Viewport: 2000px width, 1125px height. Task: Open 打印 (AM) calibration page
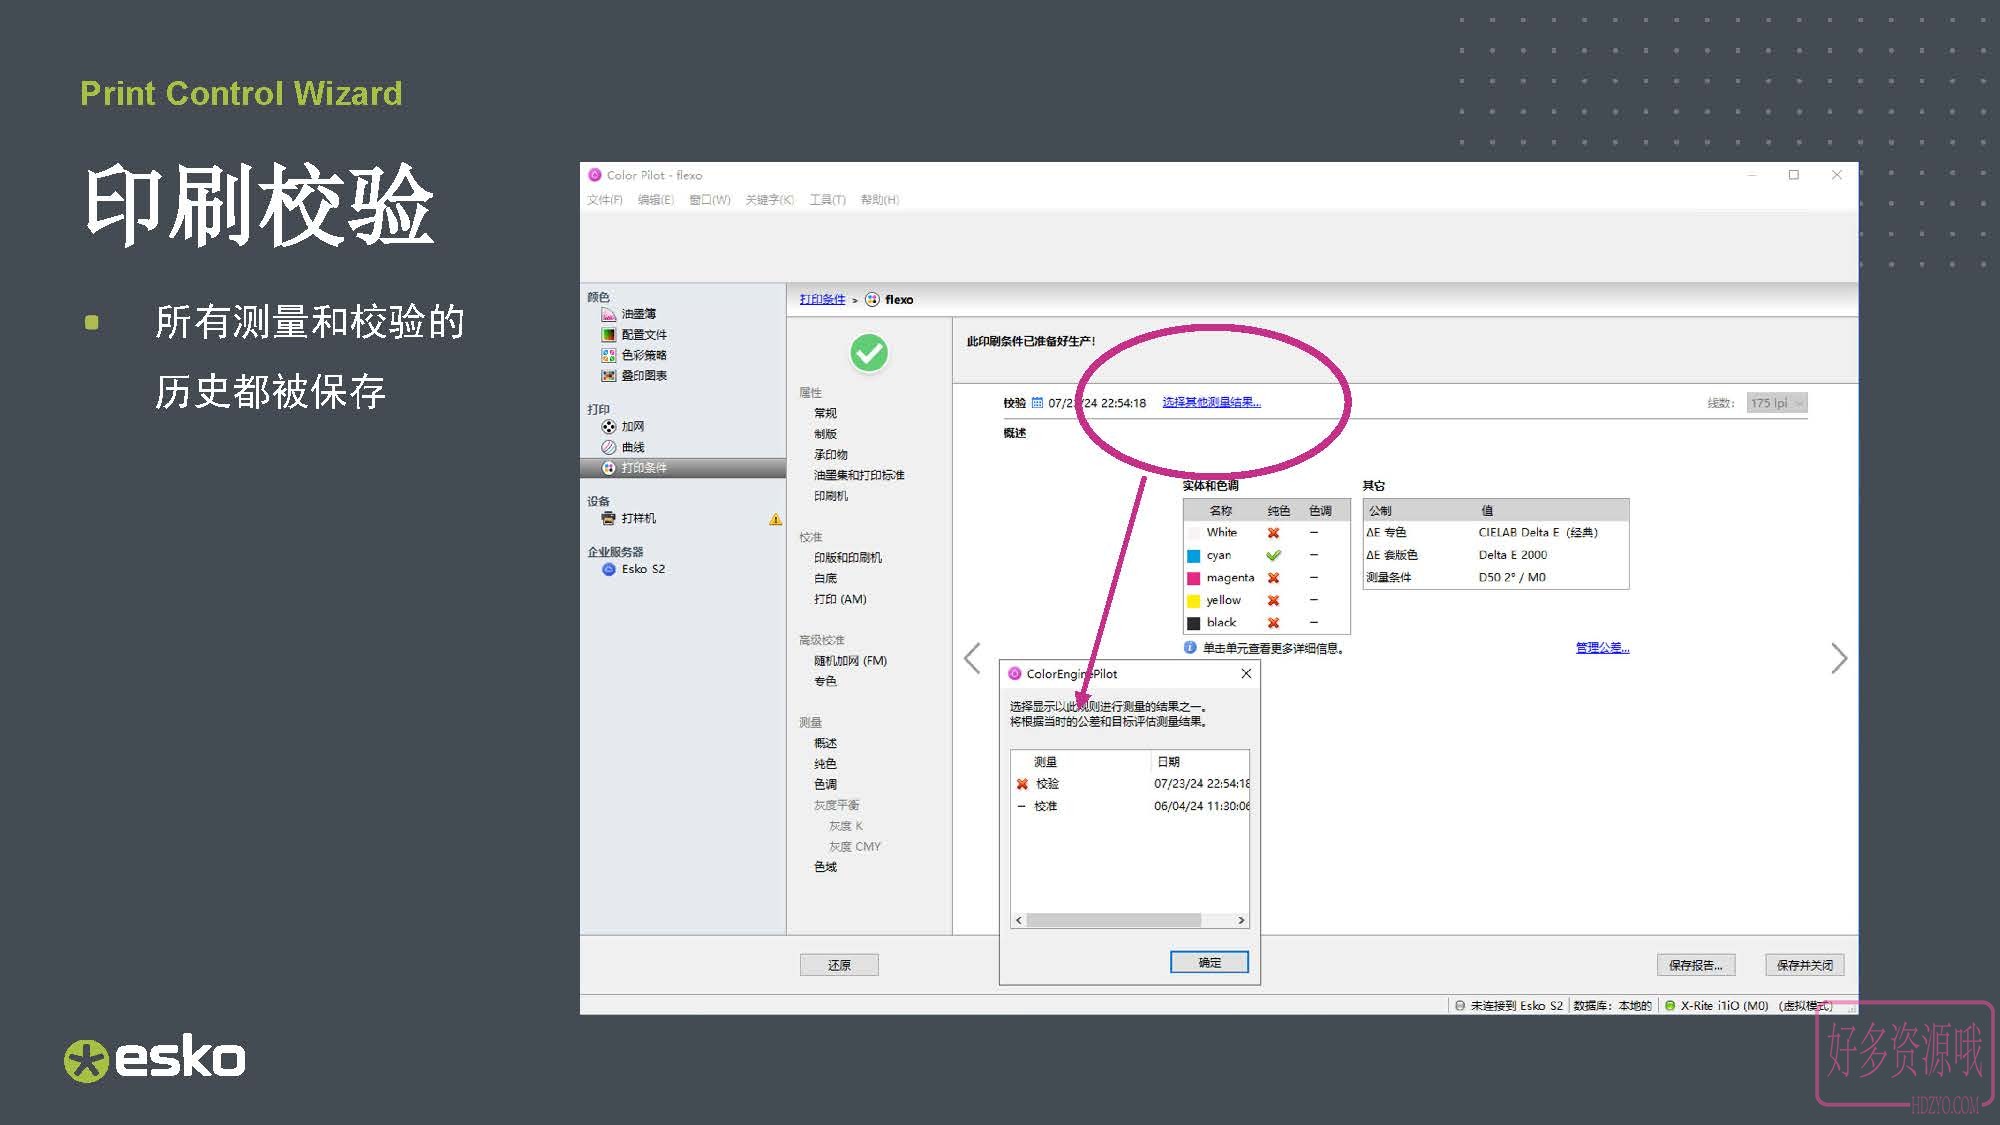(x=840, y=599)
